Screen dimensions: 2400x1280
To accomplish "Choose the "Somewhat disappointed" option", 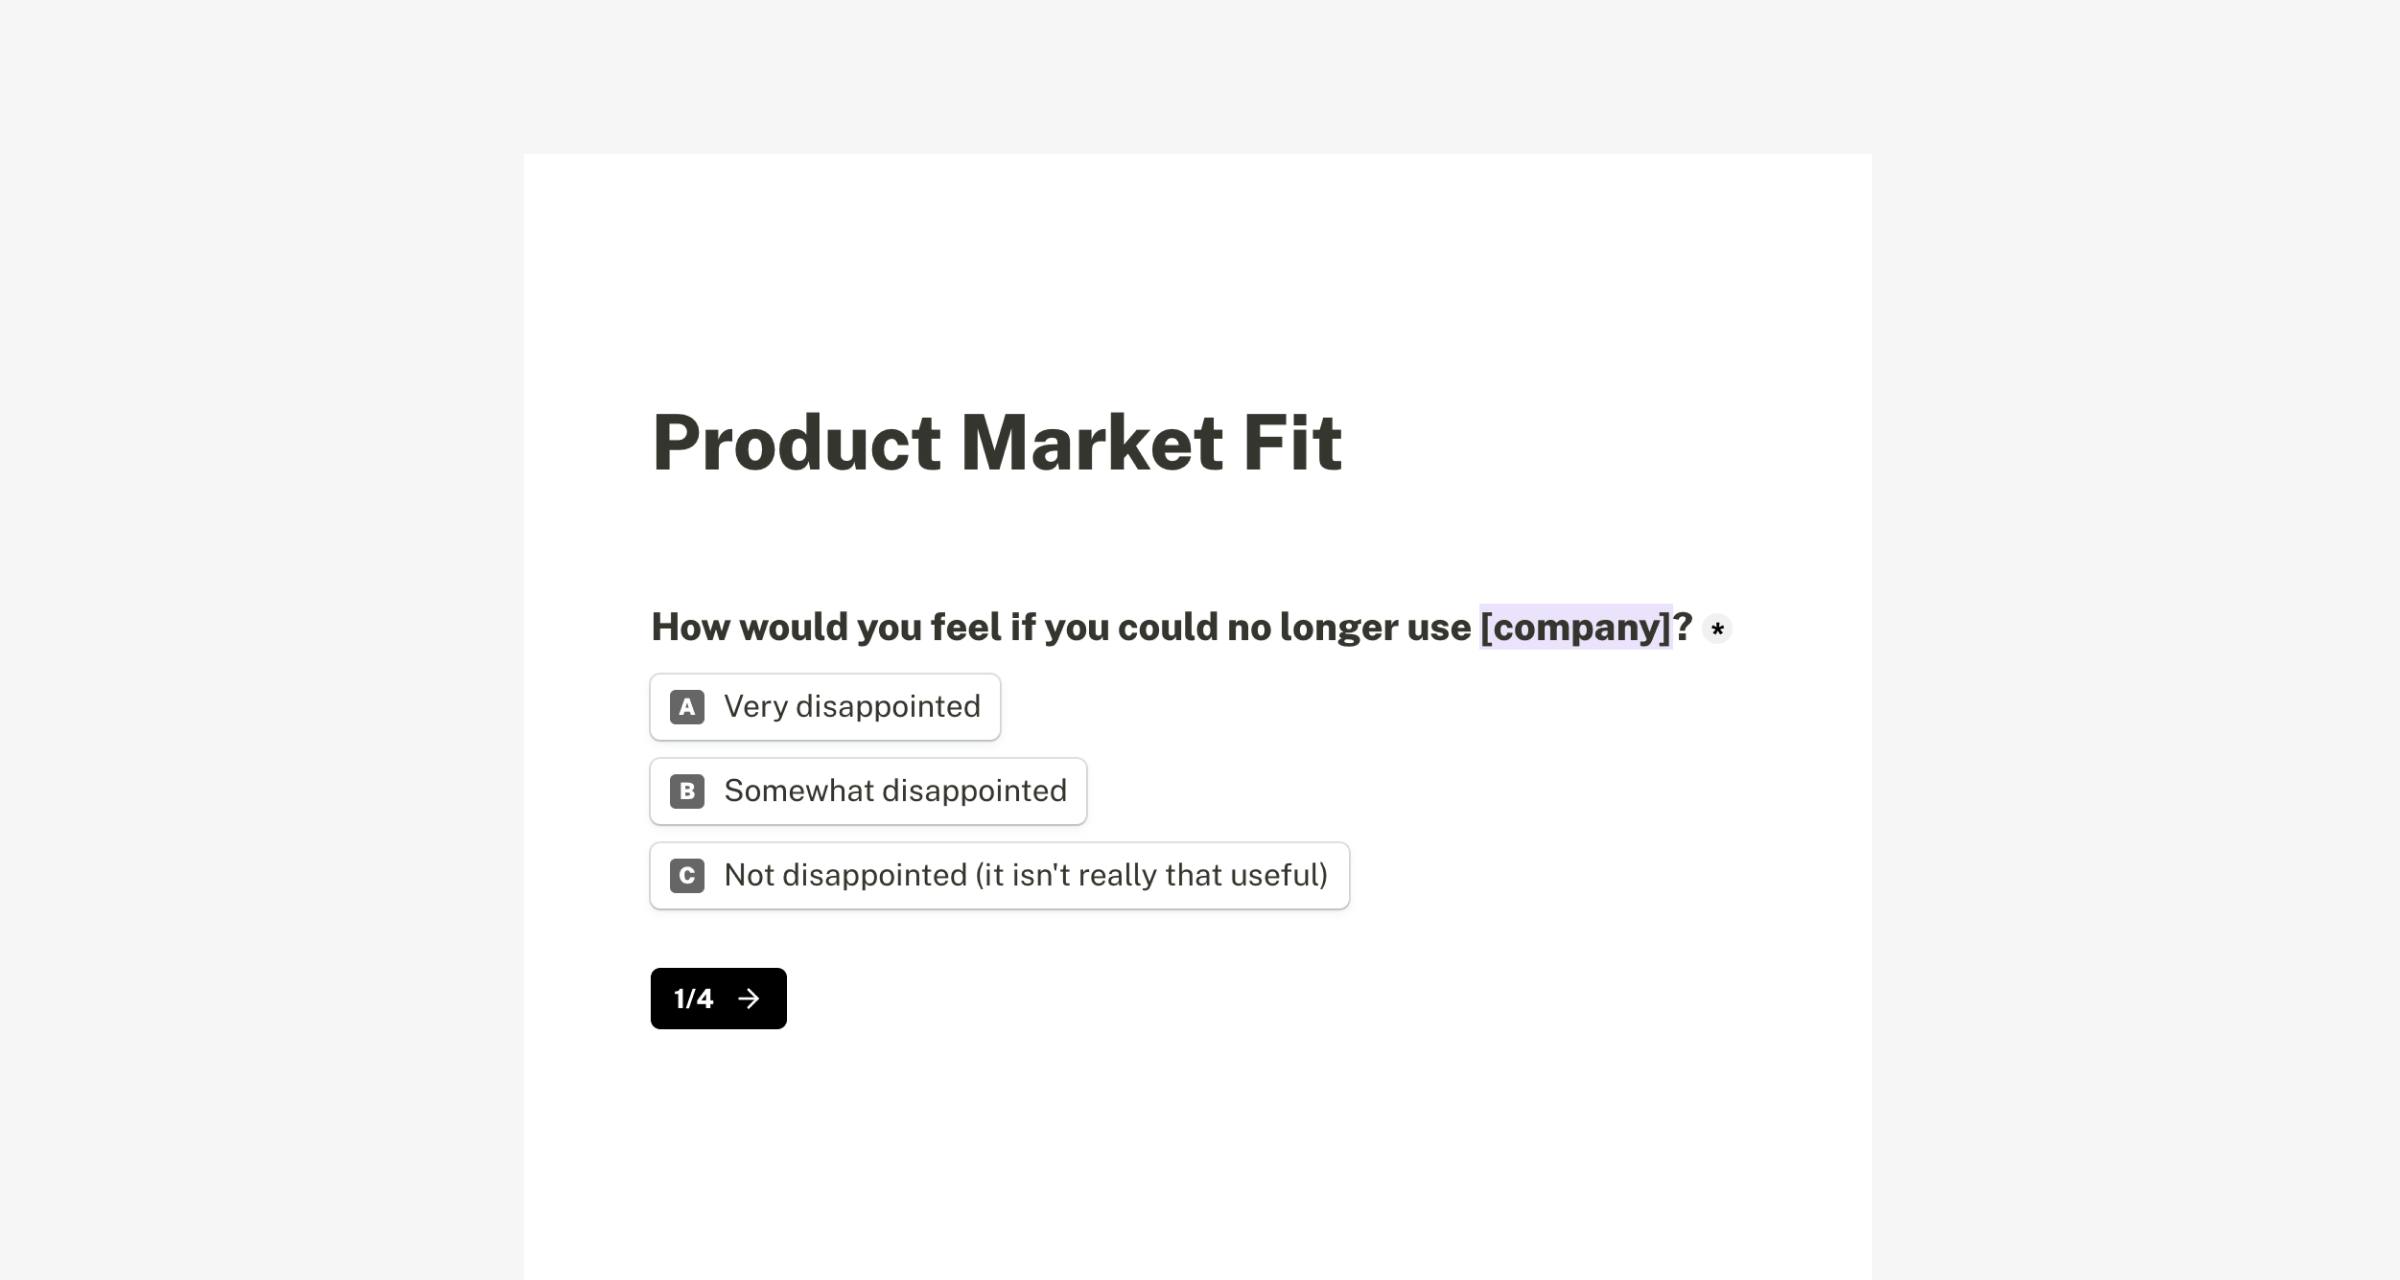I will (895, 791).
